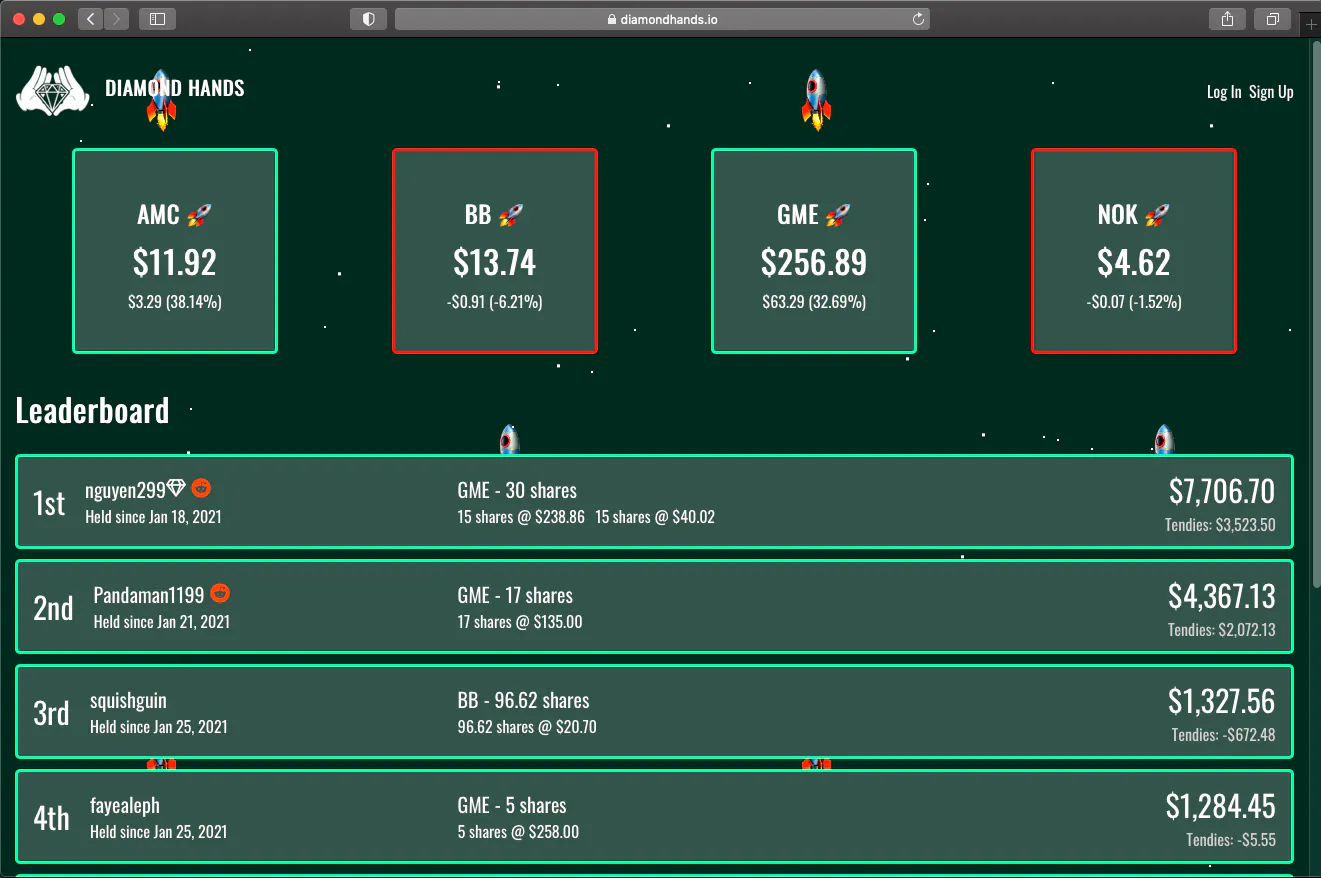Click Held since Jan 18, 2021
This screenshot has height=878, width=1321.
pyautogui.click(x=154, y=517)
